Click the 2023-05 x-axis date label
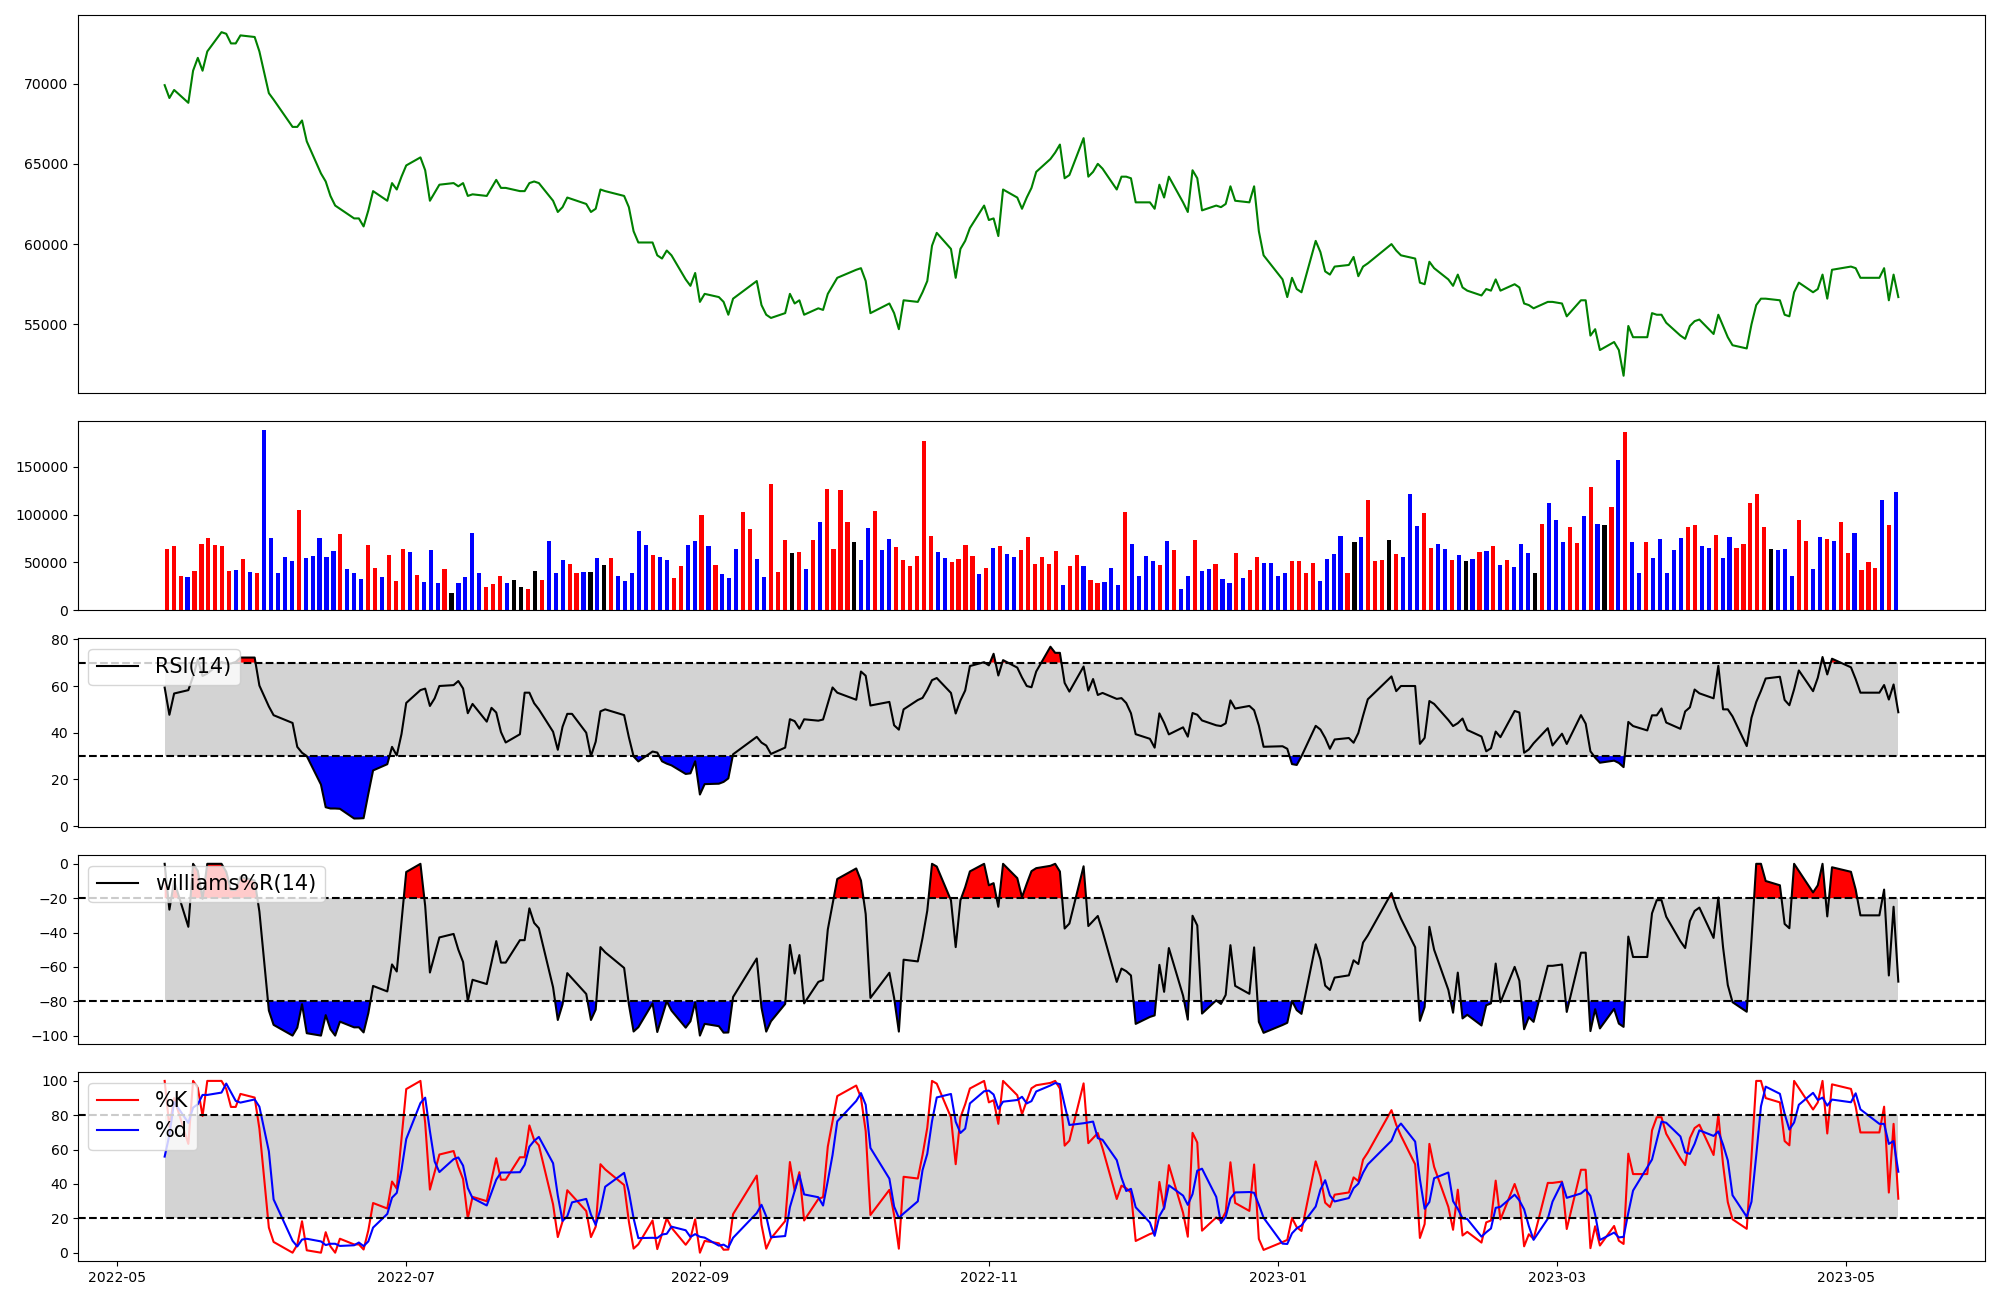This screenshot has width=2000, height=1300. (1846, 1277)
